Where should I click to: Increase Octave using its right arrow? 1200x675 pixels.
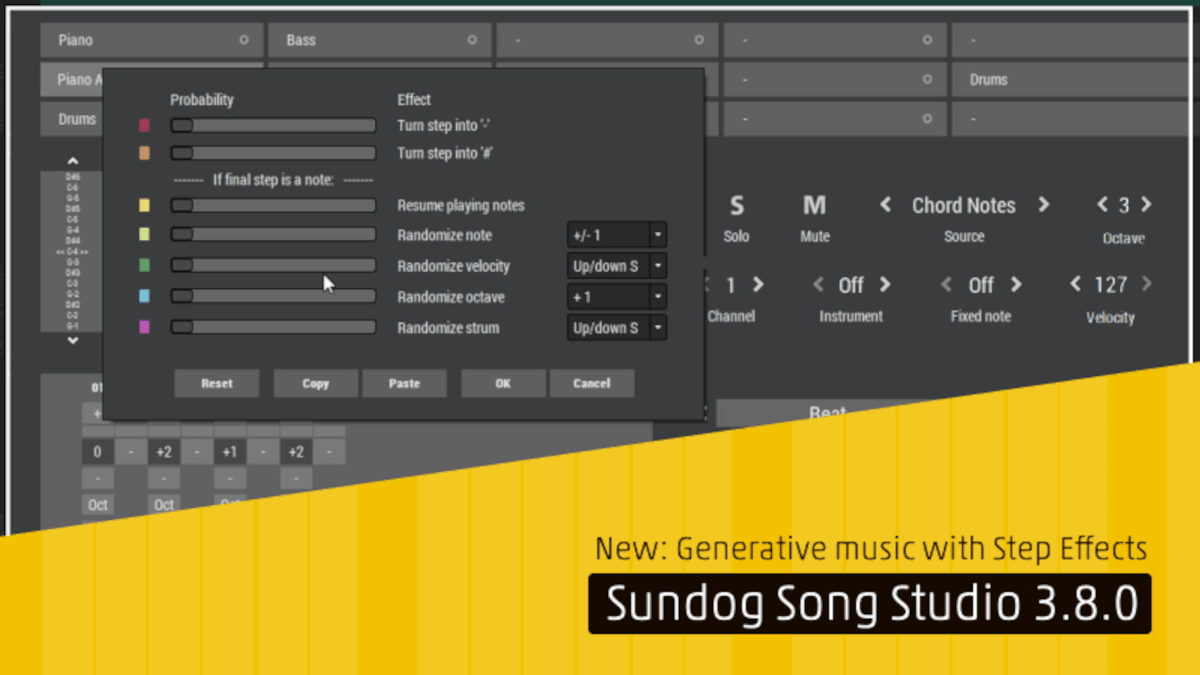coord(1146,205)
